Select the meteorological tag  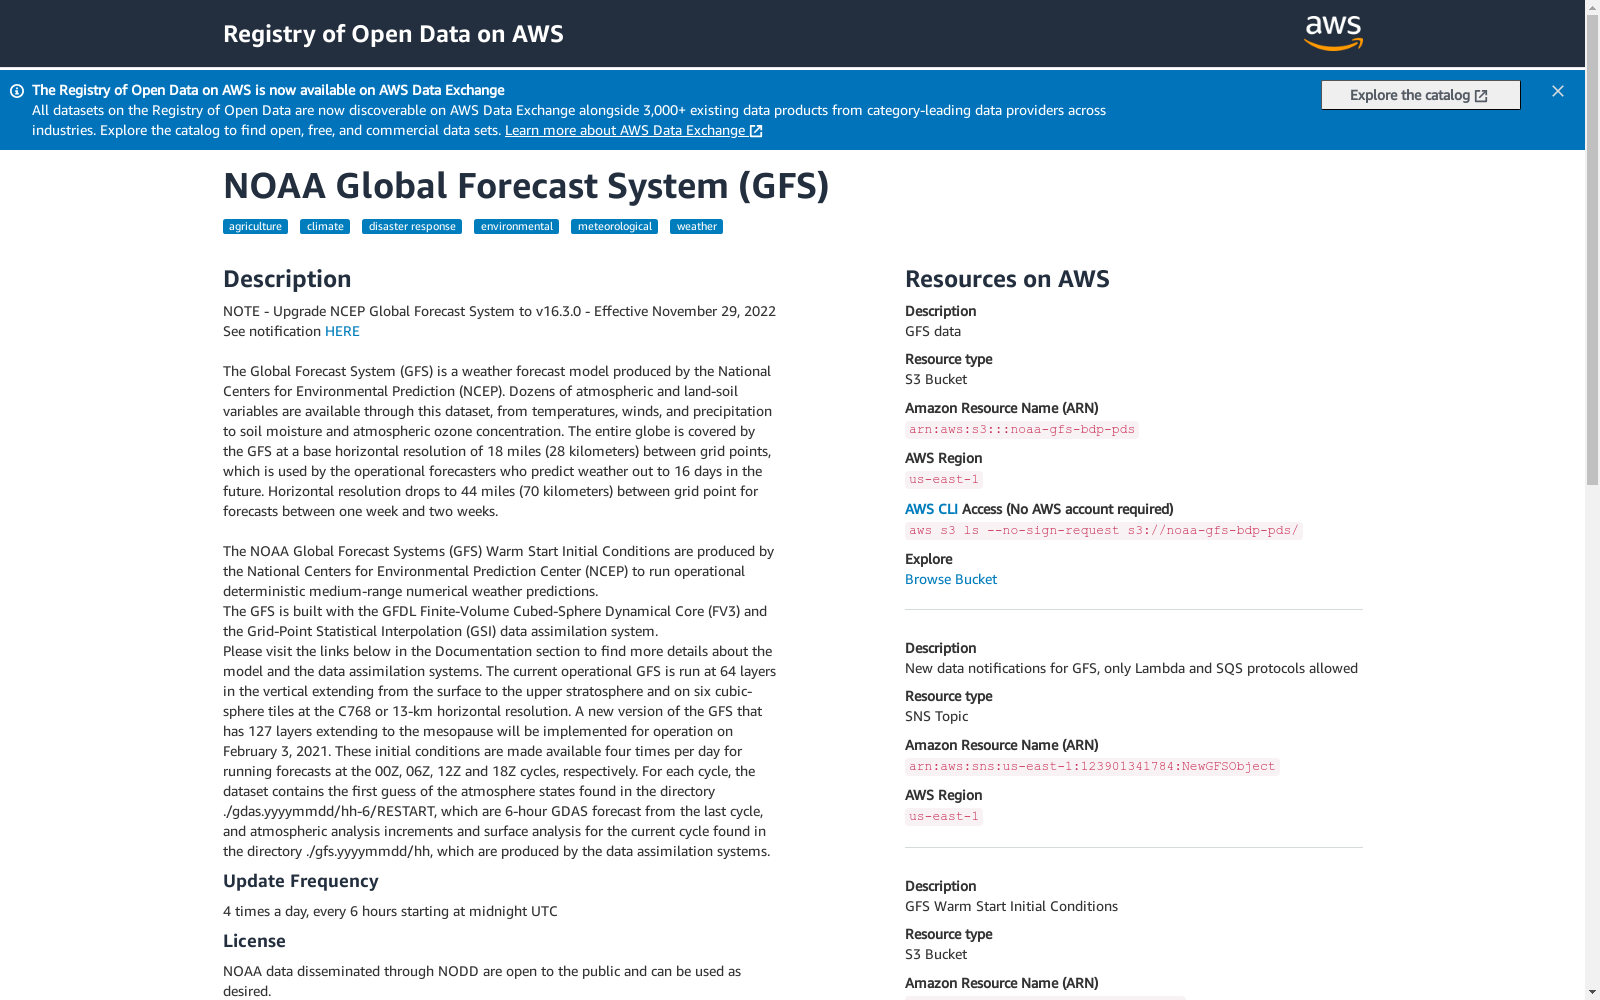click(614, 227)
